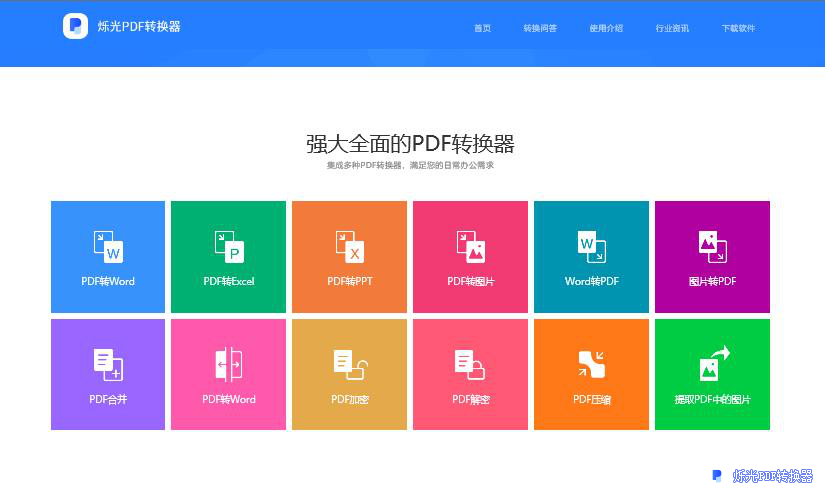
Task: Click the PDF解密 unlock icon
Action: coord(470,364)
